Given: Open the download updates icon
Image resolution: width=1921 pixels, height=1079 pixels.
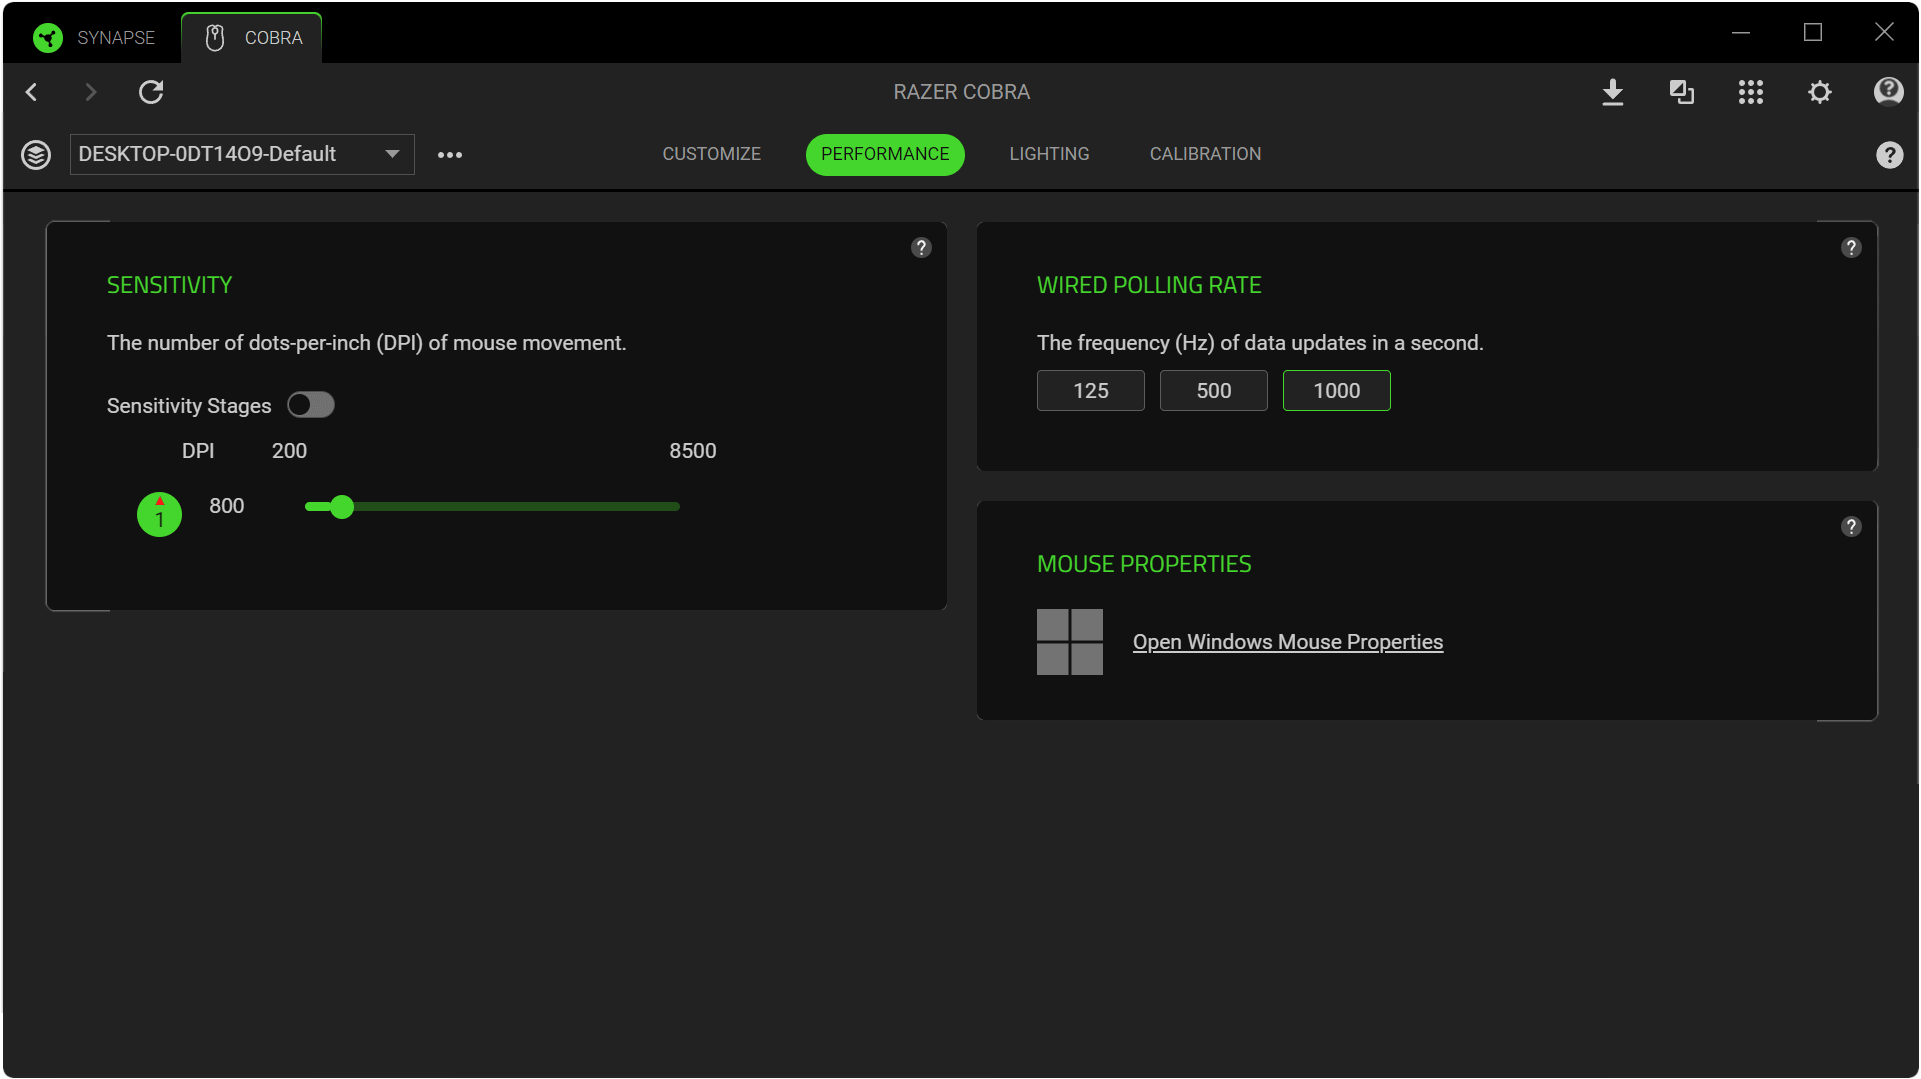Looking at the screenshot, I should pos(1612,92).
